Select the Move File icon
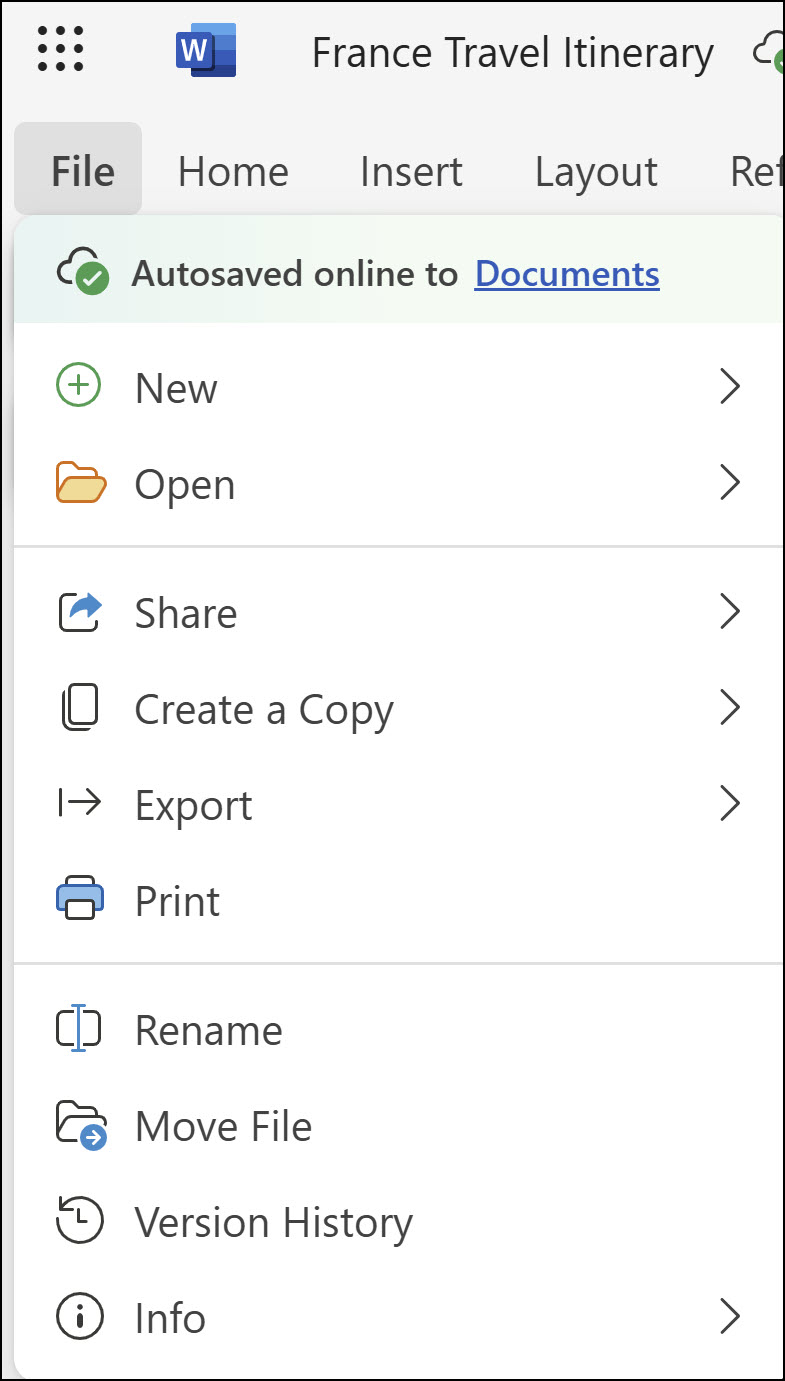 click(79, 1124)
